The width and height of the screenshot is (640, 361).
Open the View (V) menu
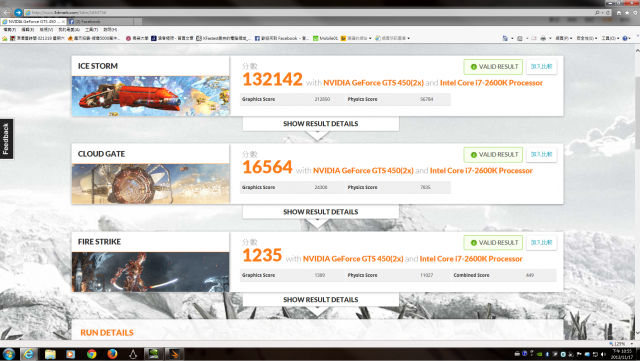click(x=46, y=30)
